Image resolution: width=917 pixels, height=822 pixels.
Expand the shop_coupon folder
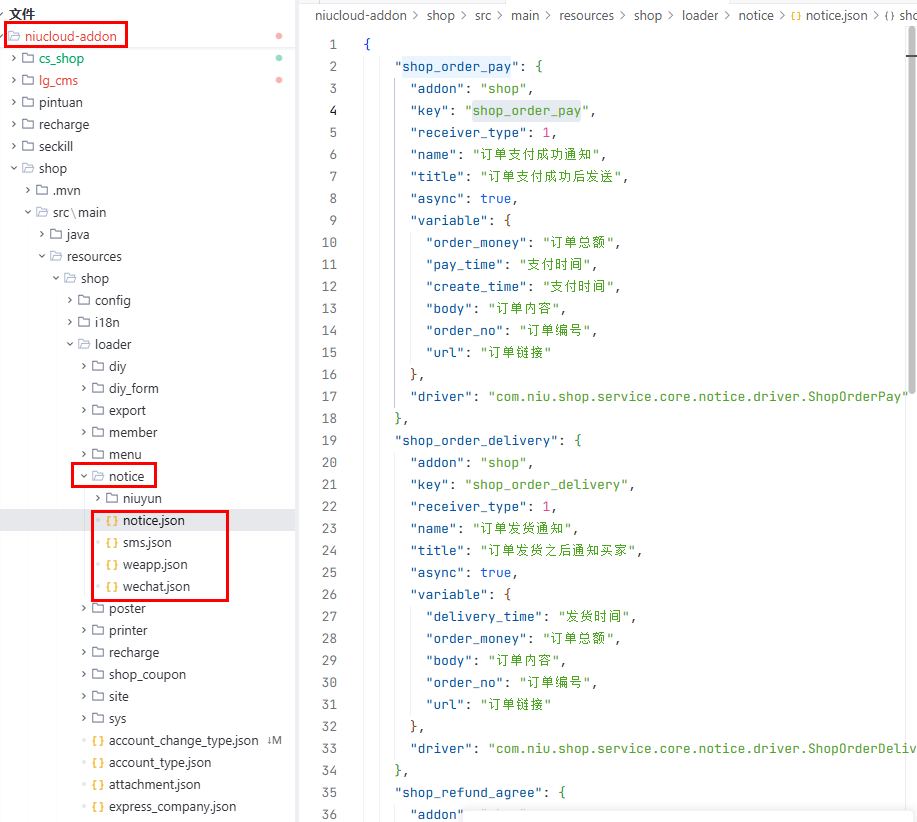point(85,675)
